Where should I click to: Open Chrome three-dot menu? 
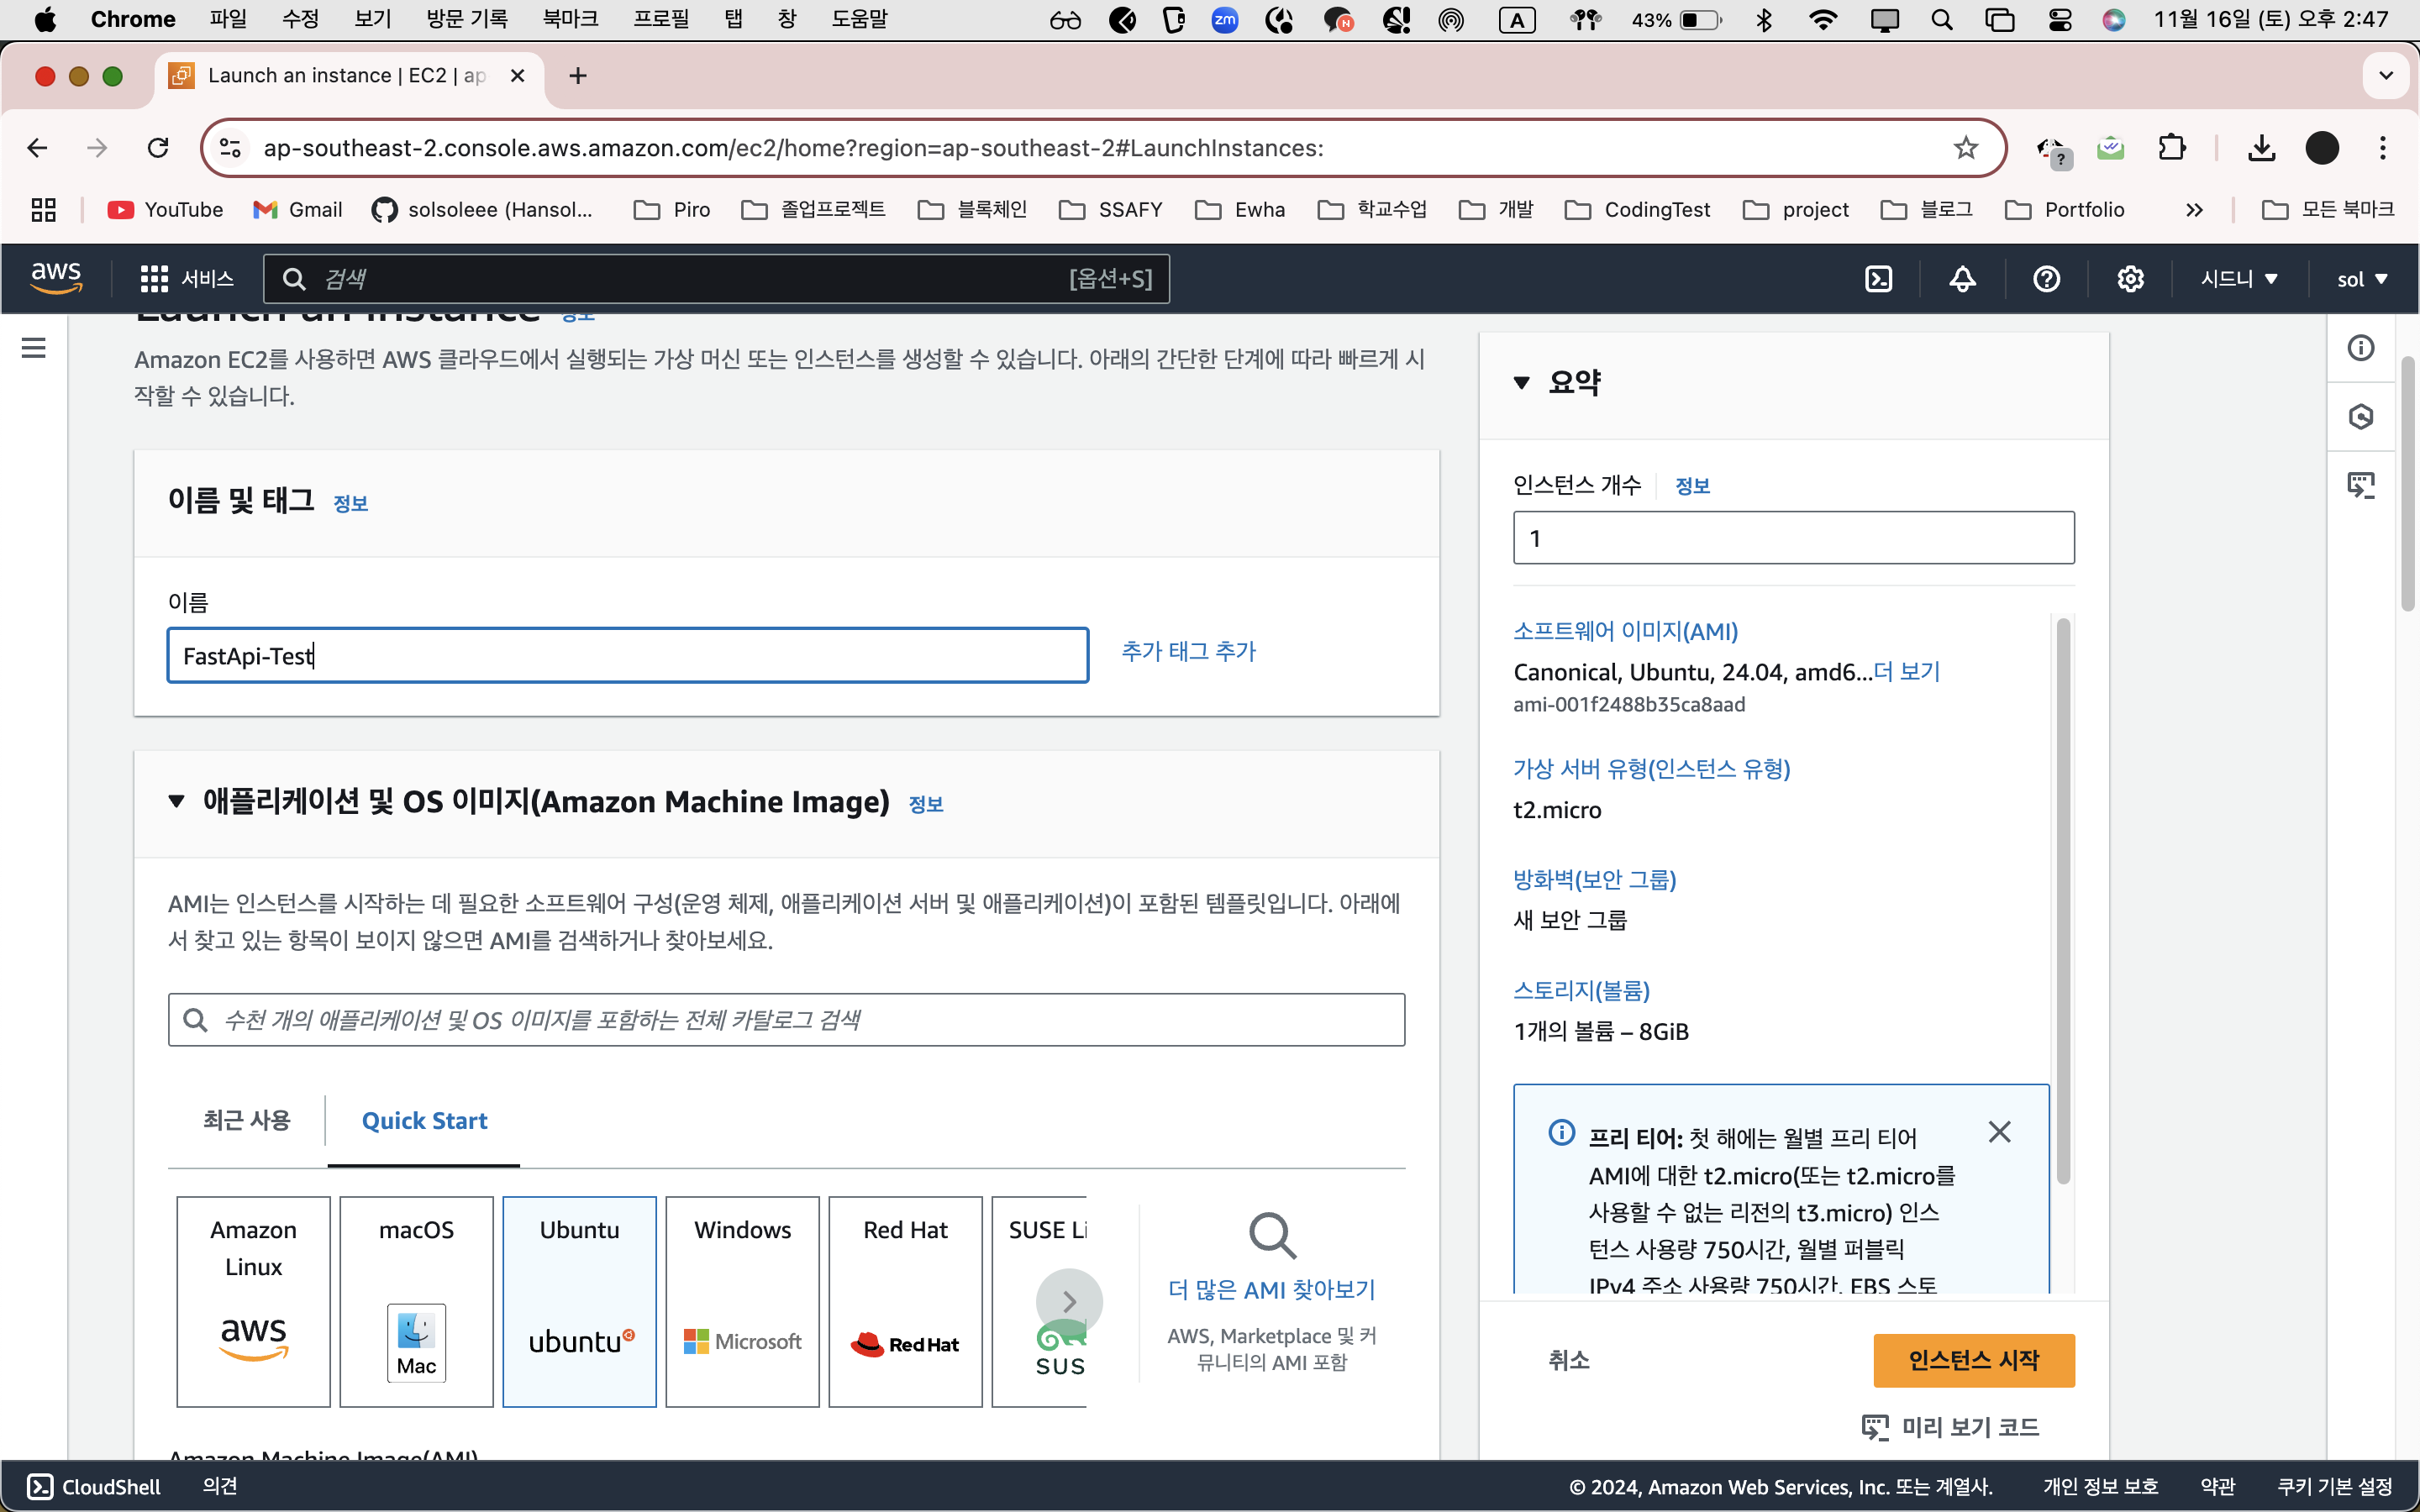(2383, 148)
